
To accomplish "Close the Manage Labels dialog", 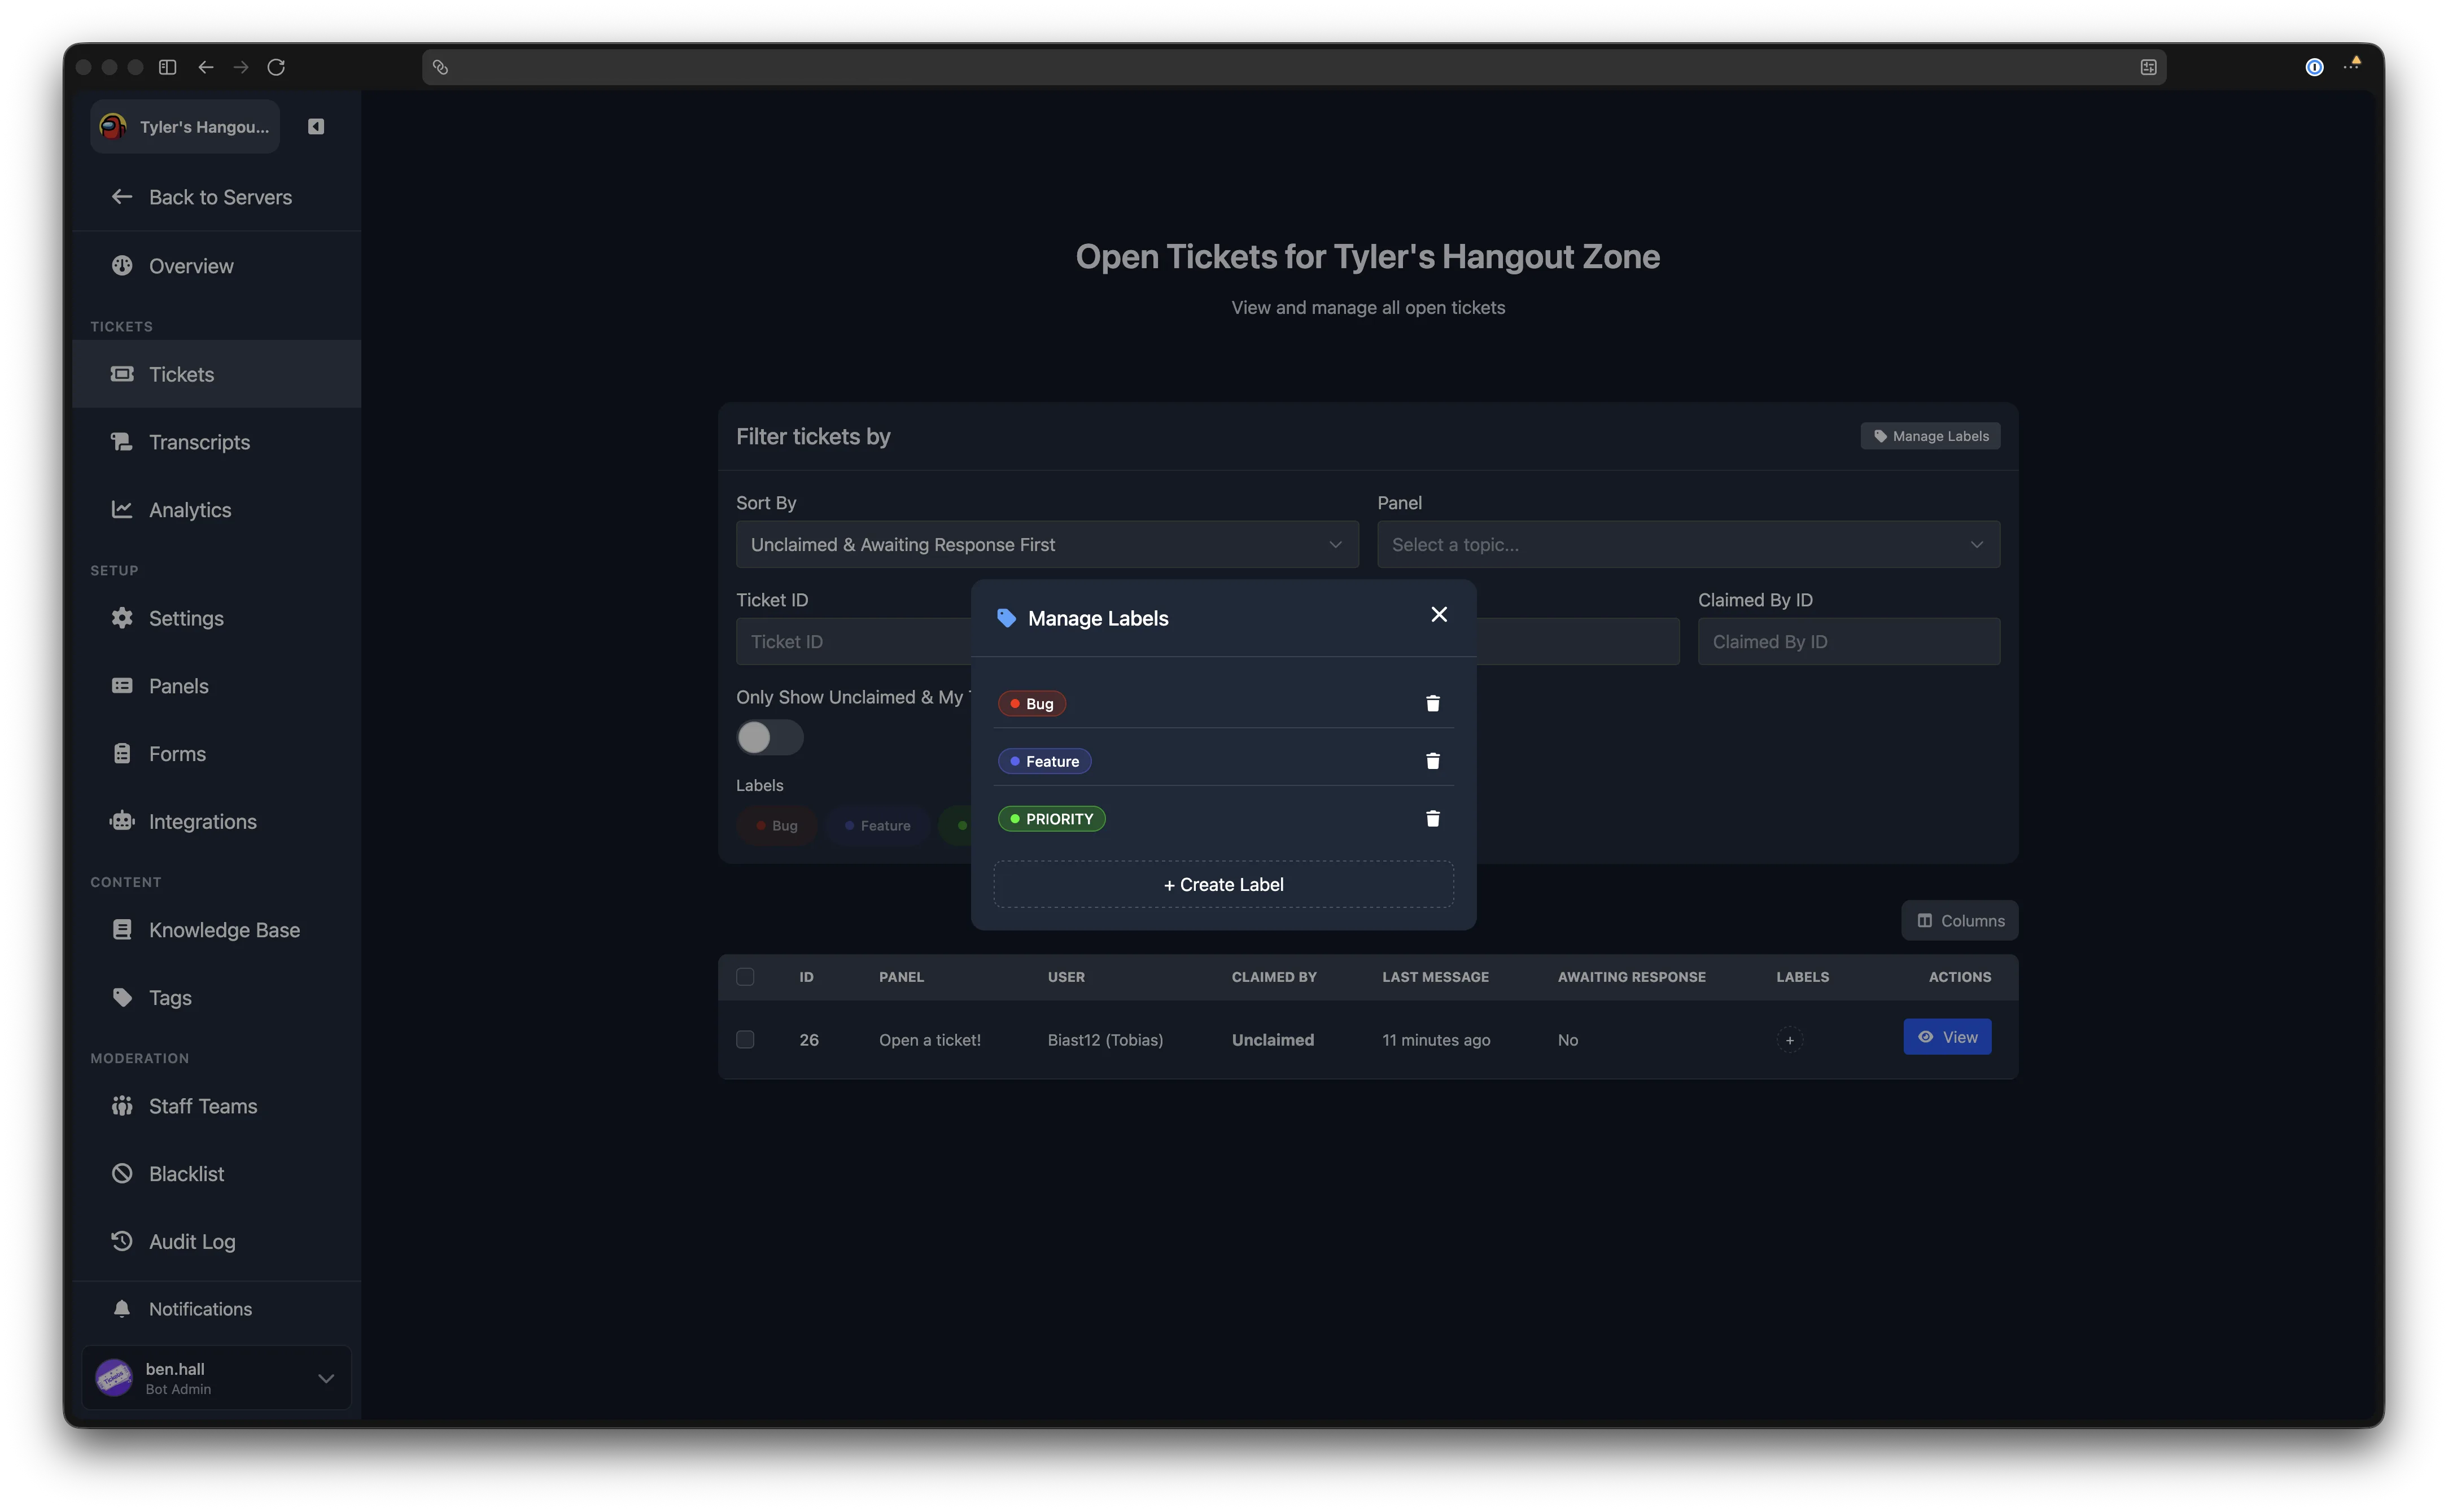I will tap(1439, 614).
